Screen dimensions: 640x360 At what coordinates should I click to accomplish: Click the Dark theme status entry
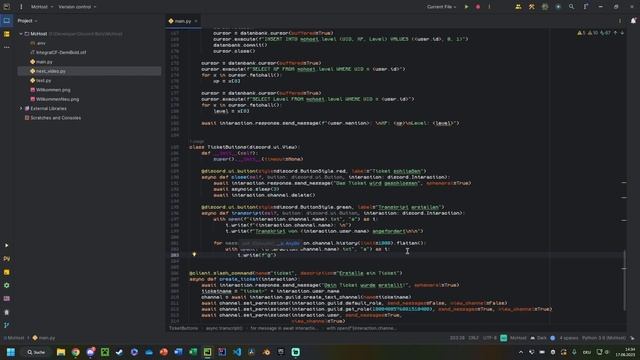click(x=538, y=338)
